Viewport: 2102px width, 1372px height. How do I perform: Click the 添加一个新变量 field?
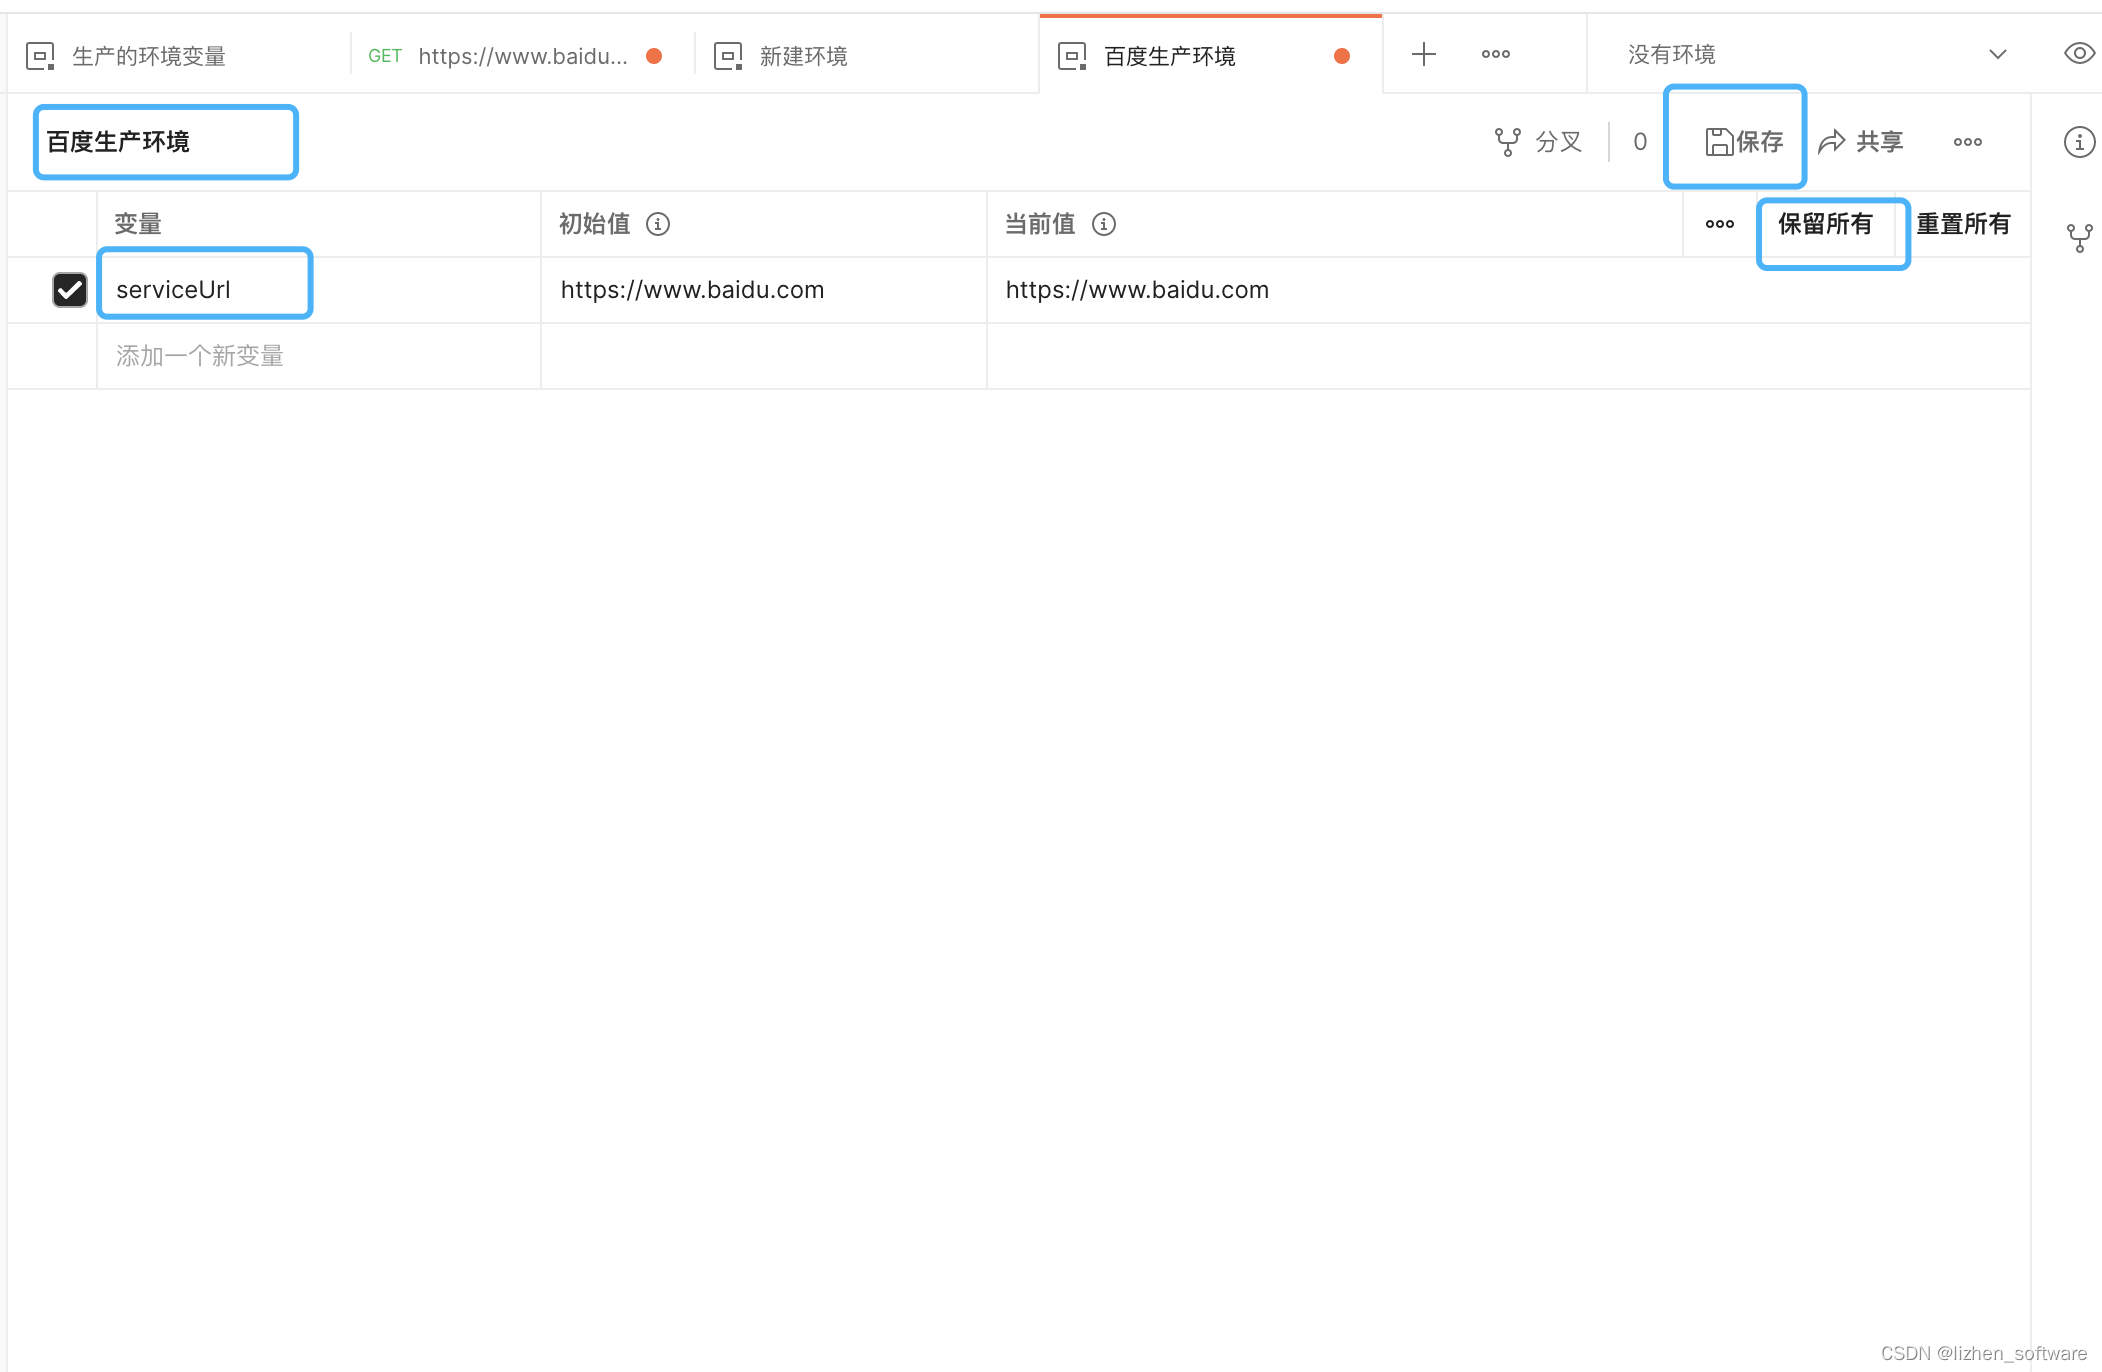(318, 356)
